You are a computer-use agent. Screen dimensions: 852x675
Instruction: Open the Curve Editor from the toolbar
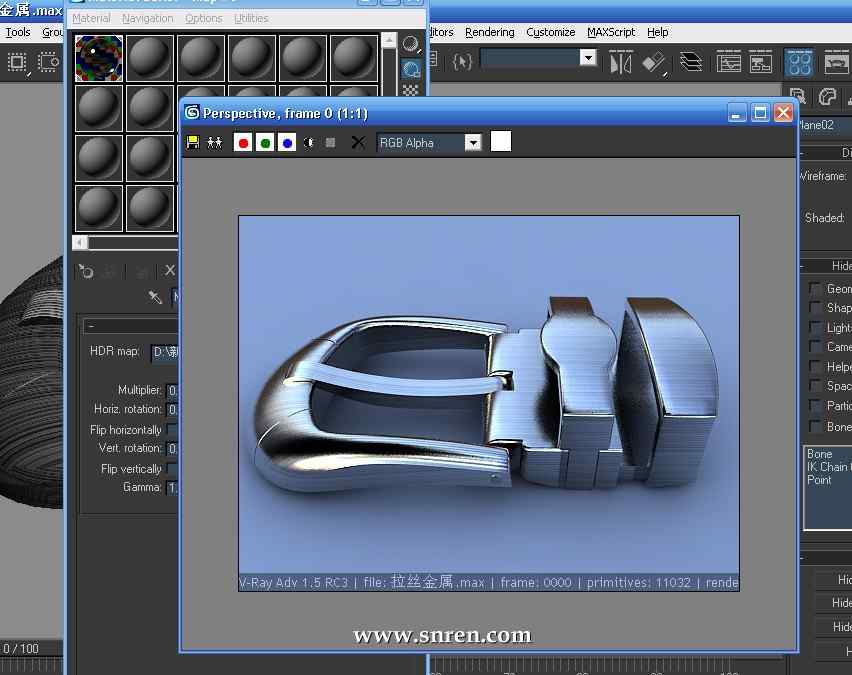coord(729,63)
